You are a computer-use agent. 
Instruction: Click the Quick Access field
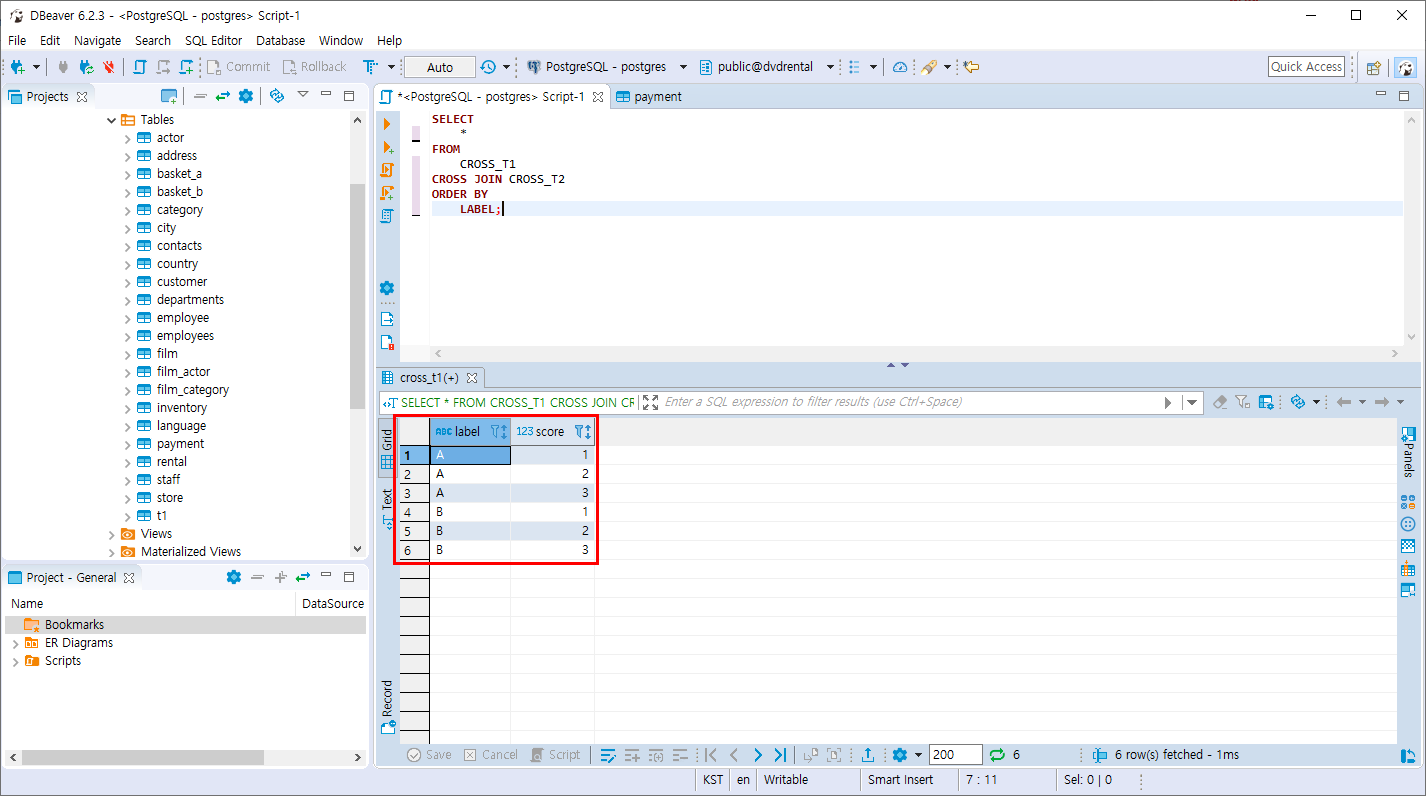(x=1306, y=67)
